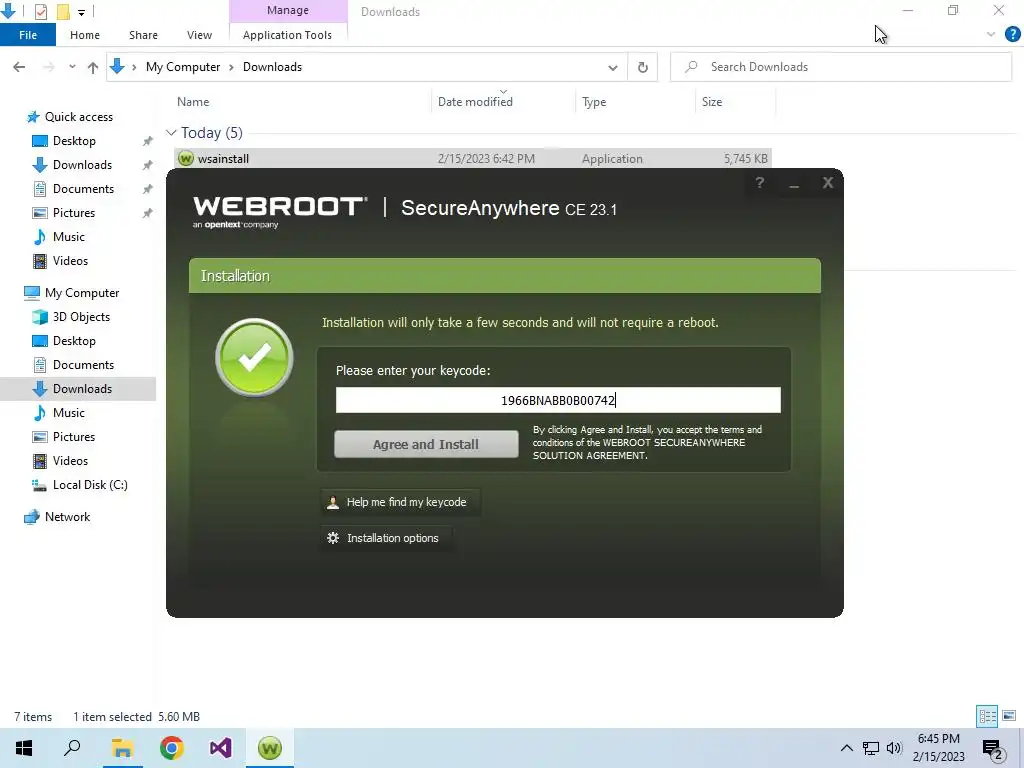The image size is (1024, 768).
Task: Click the Properties quick access toolbar icon
Action: pyautogui.click(x=40, y=11)
